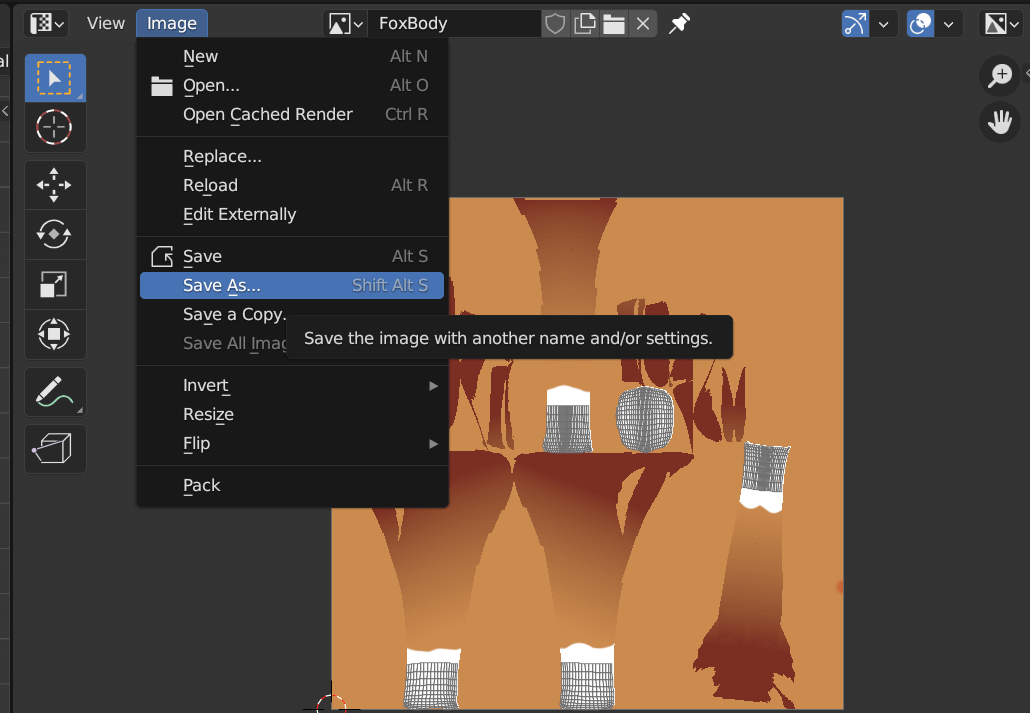
Task: Select the Scale tool
Action: coord(55,285)
